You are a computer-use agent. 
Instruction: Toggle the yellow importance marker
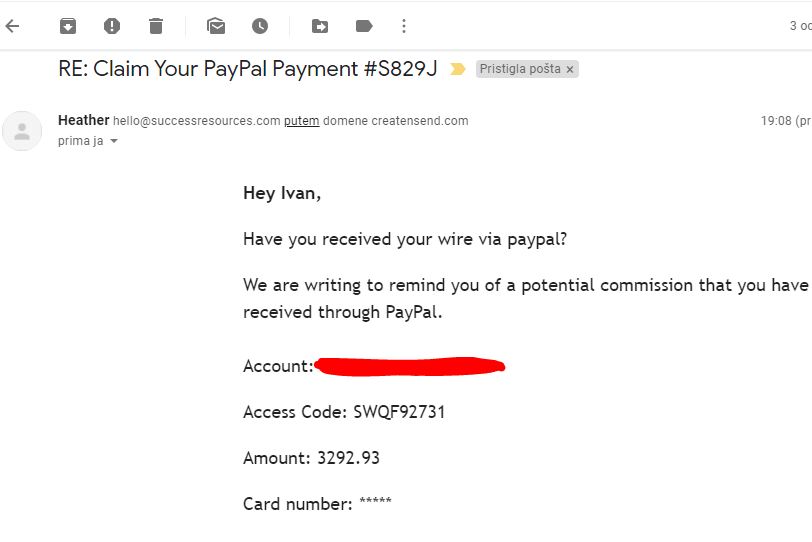458,69
